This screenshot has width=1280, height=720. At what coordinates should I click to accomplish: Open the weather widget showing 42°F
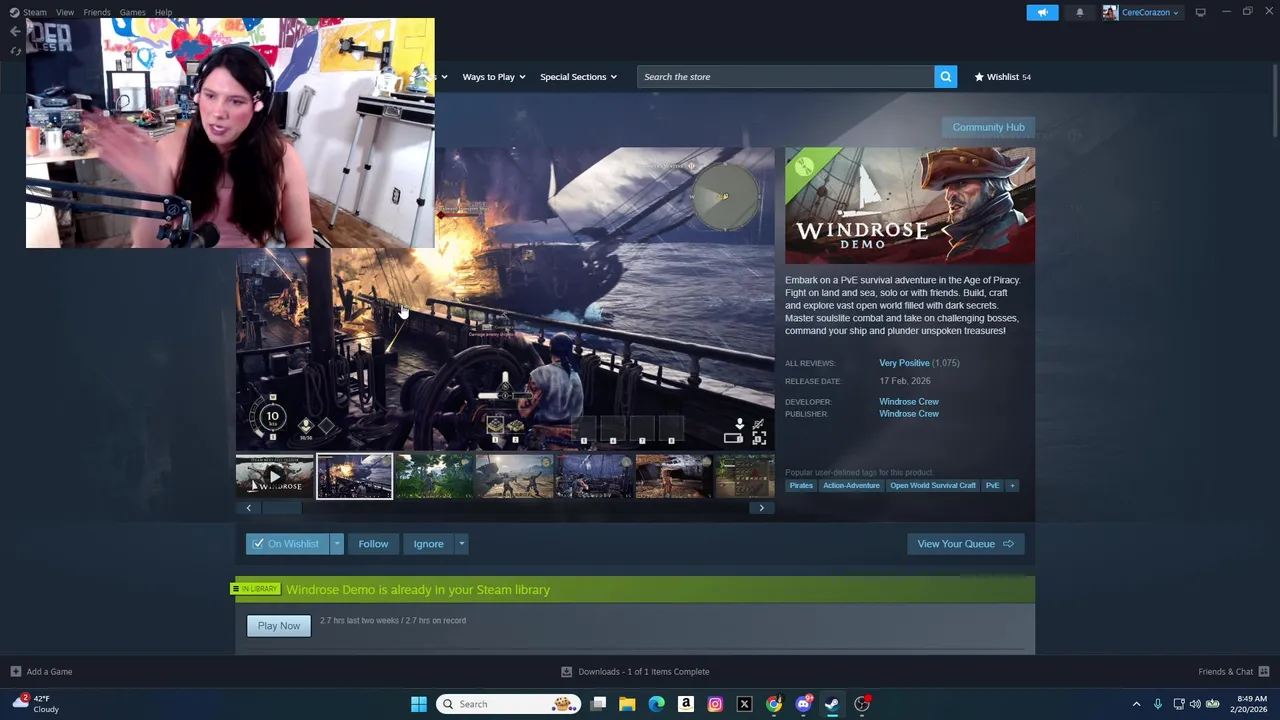tap(36, 704)
